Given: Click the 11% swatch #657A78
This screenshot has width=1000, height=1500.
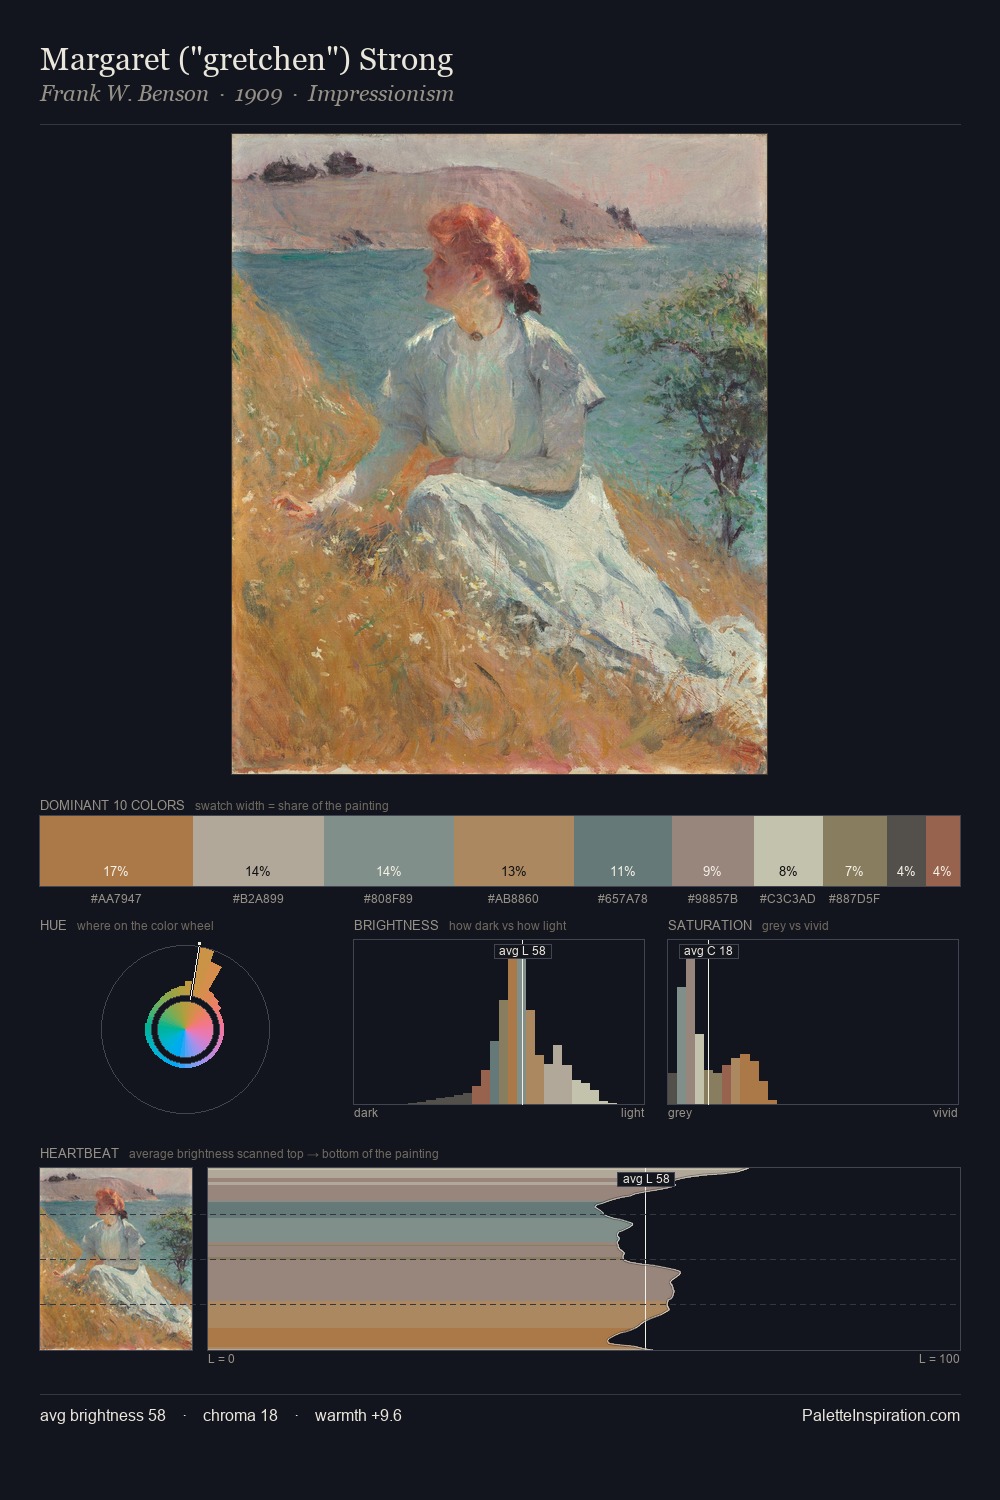Looking at the screenshot, I should [623, 851].
